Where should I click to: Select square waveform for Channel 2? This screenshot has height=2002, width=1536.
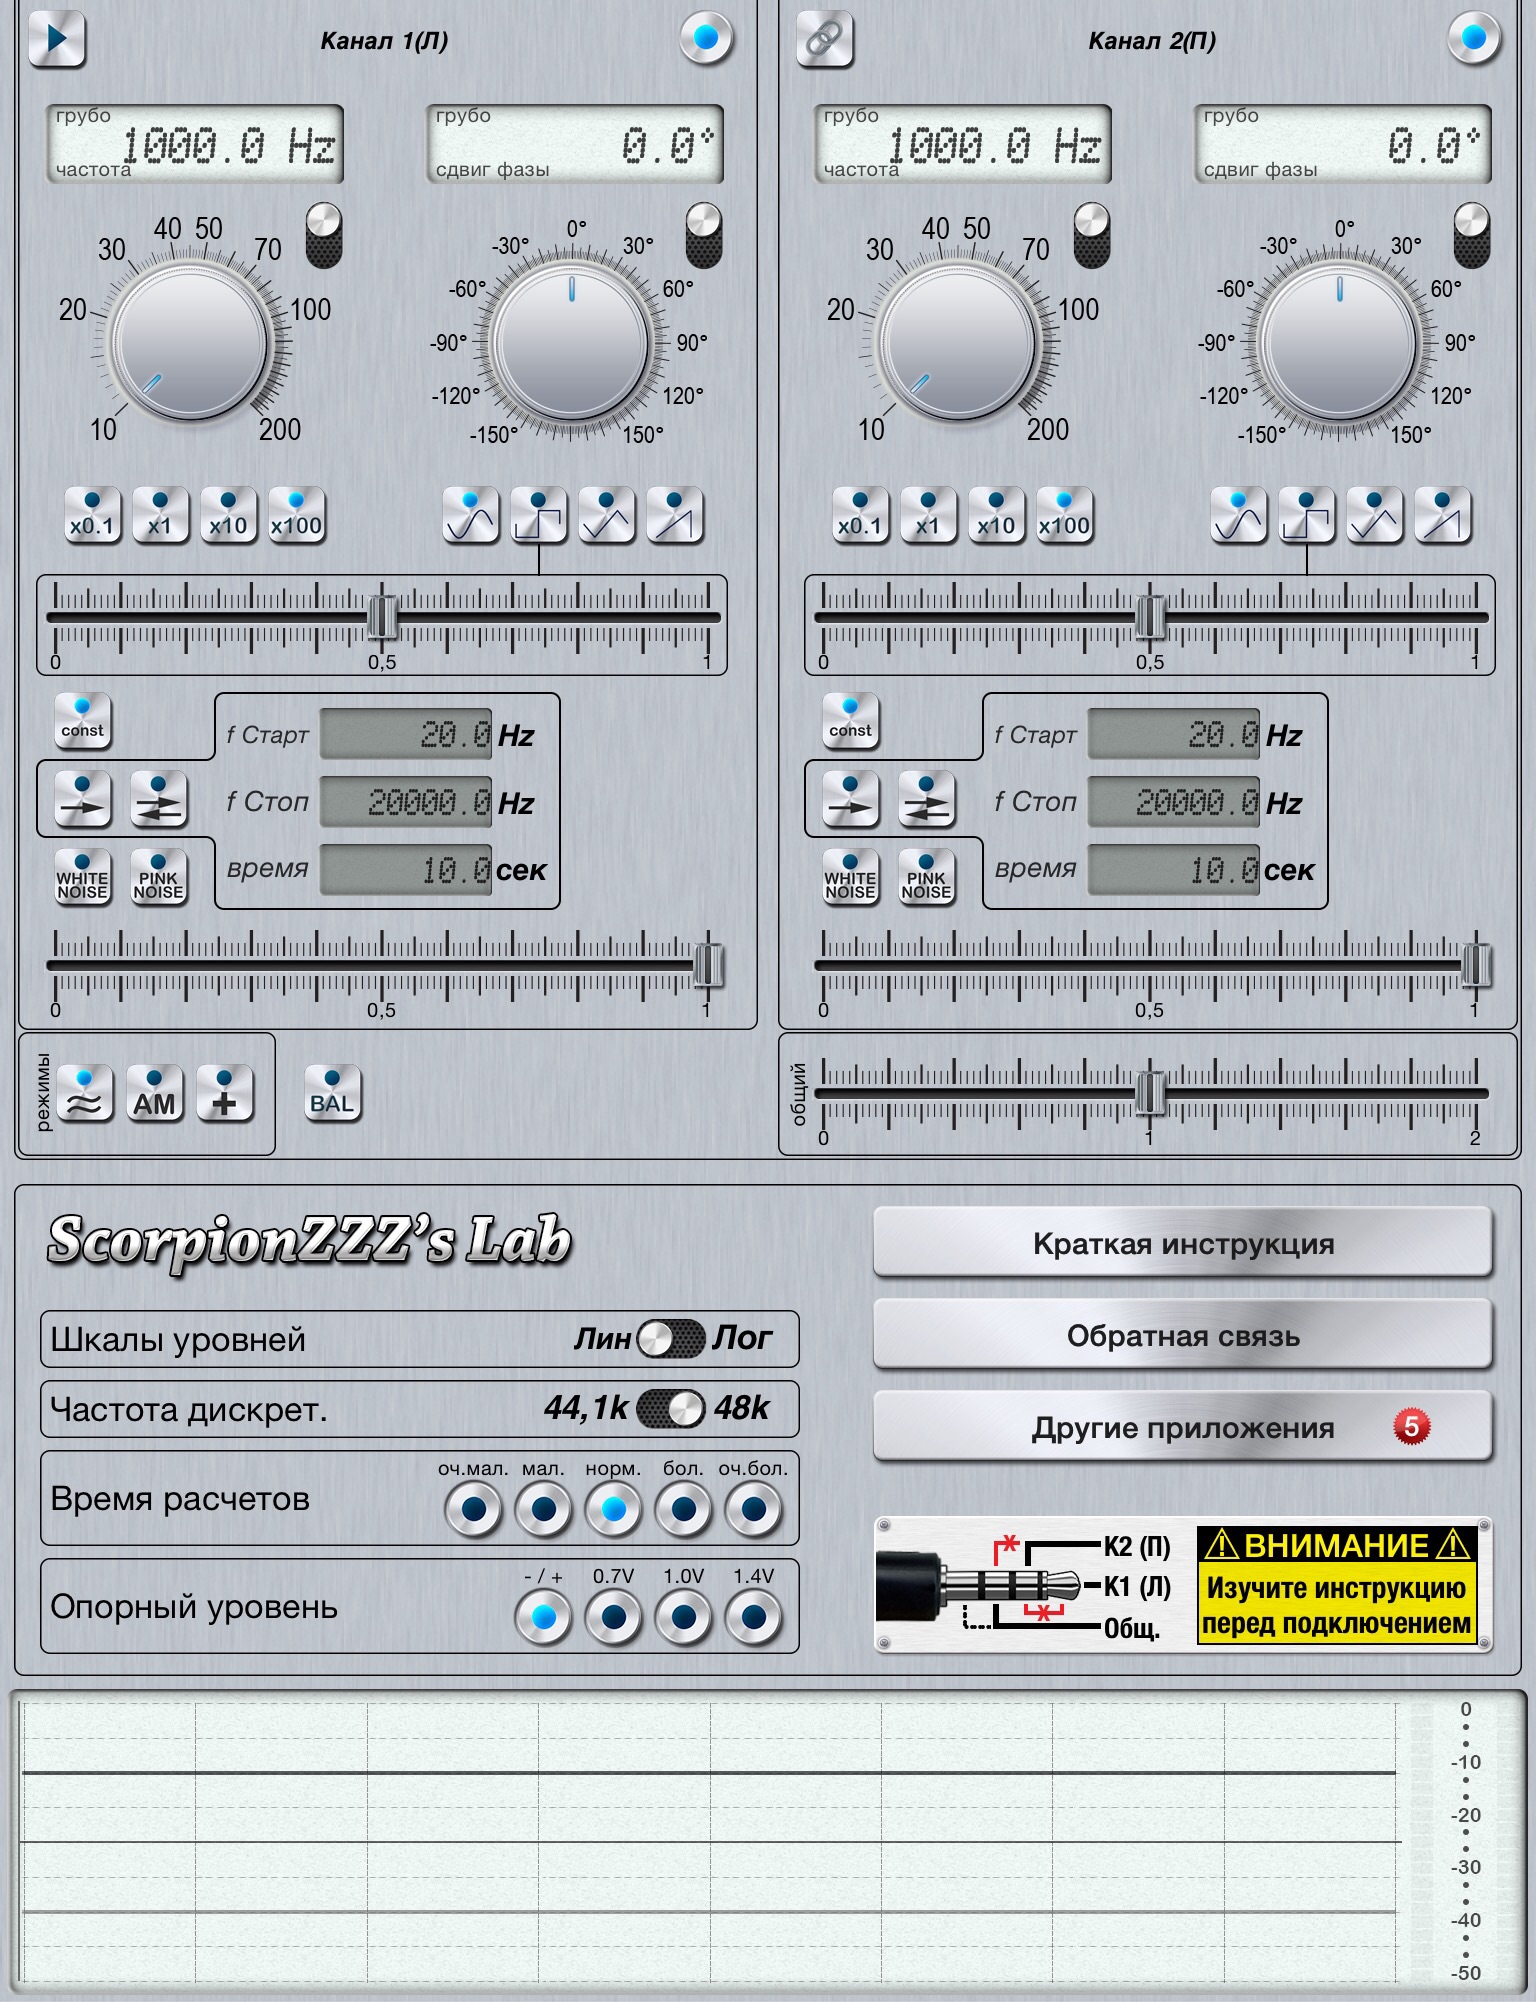click(x=1307, y=516)
